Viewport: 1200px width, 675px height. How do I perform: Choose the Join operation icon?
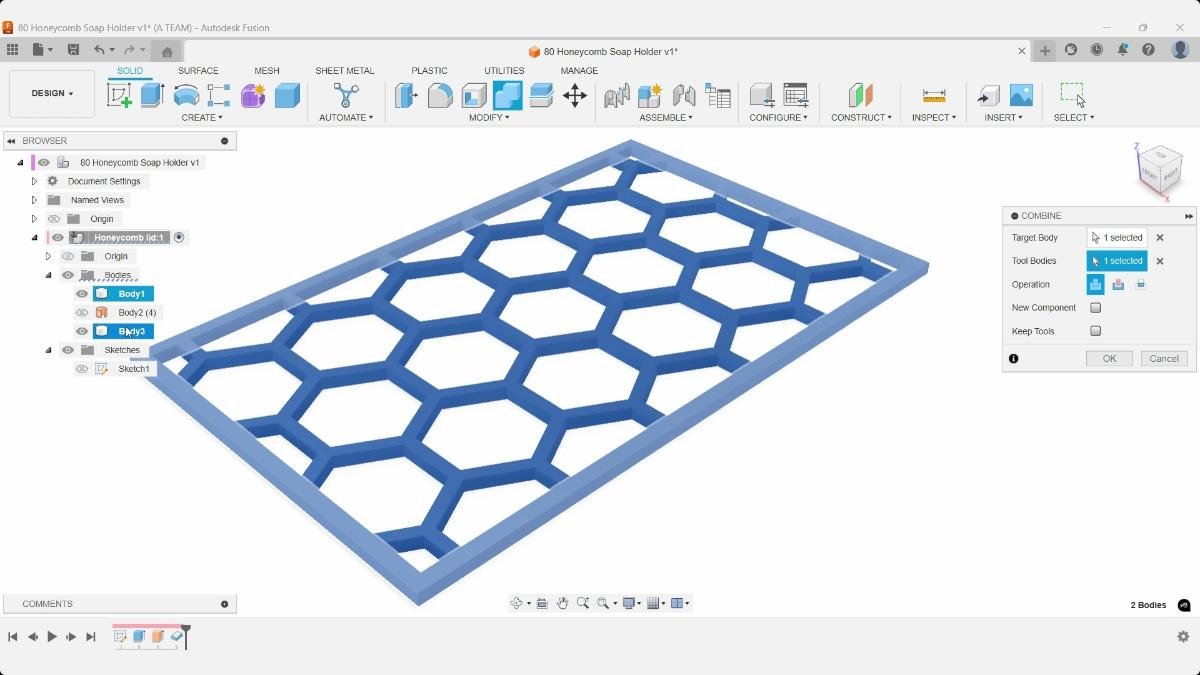tap(1096, 284)
